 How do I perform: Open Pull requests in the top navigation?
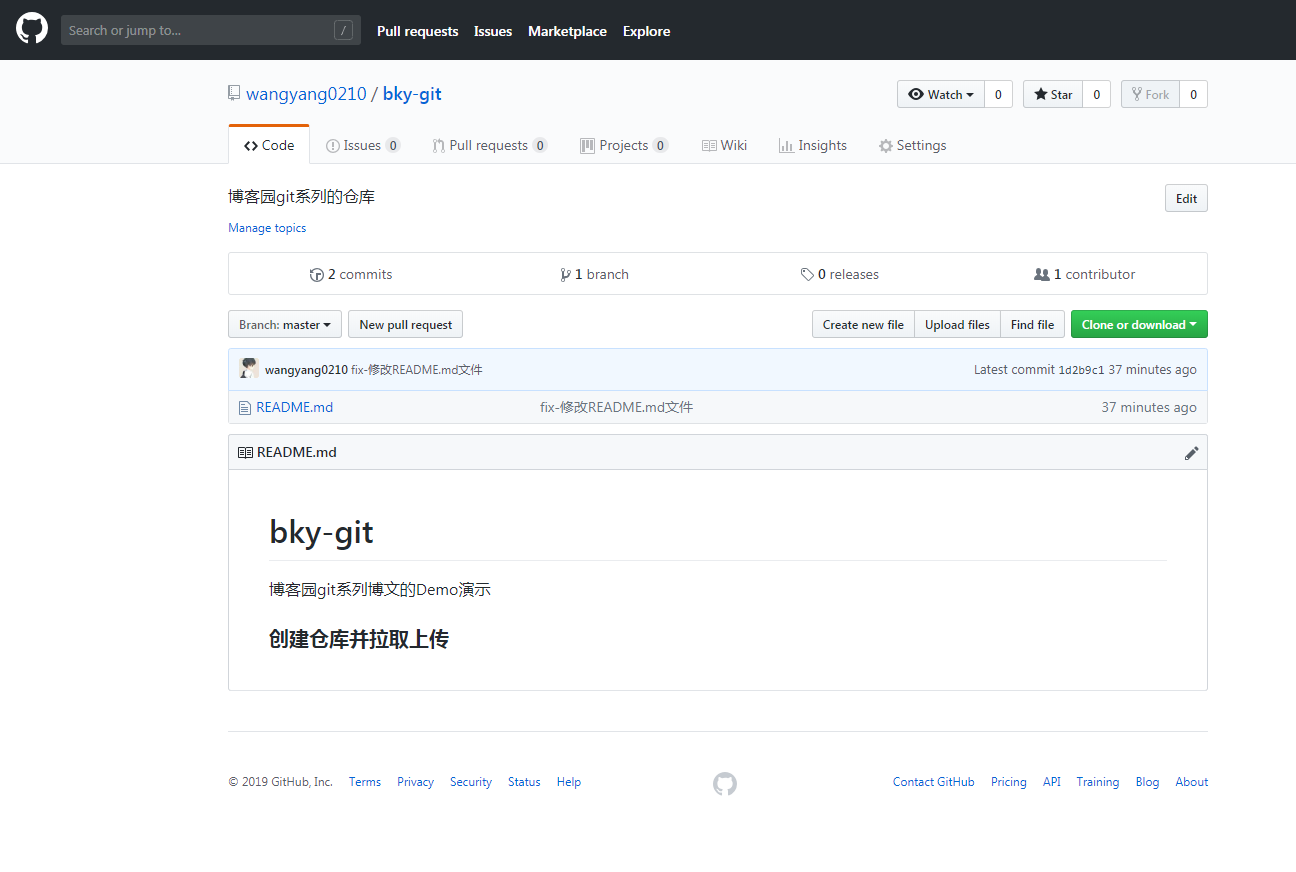coord(418,31)
